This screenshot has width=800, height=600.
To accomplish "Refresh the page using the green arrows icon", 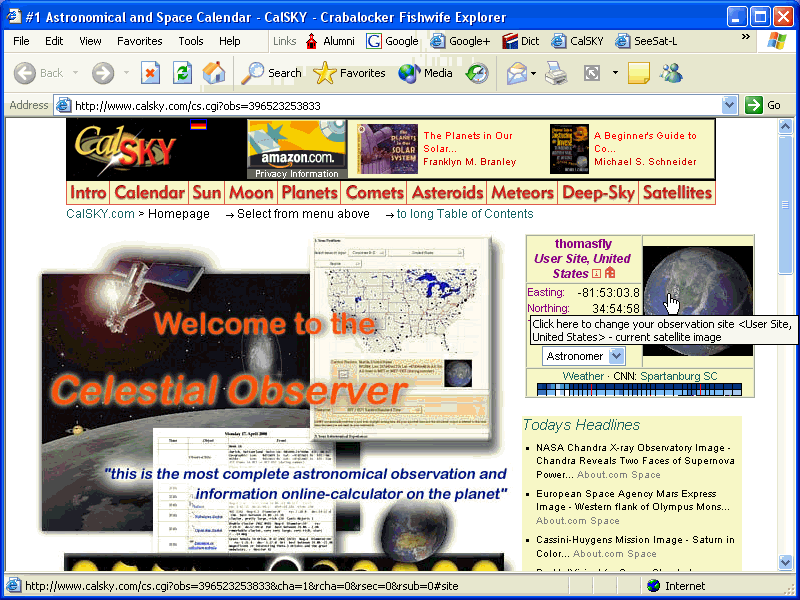I will pos(182,73).
